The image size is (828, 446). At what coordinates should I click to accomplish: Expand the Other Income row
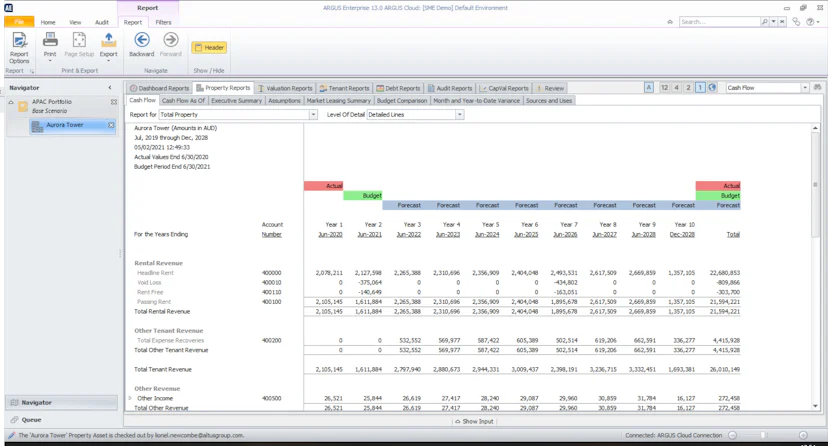[130, 398]
